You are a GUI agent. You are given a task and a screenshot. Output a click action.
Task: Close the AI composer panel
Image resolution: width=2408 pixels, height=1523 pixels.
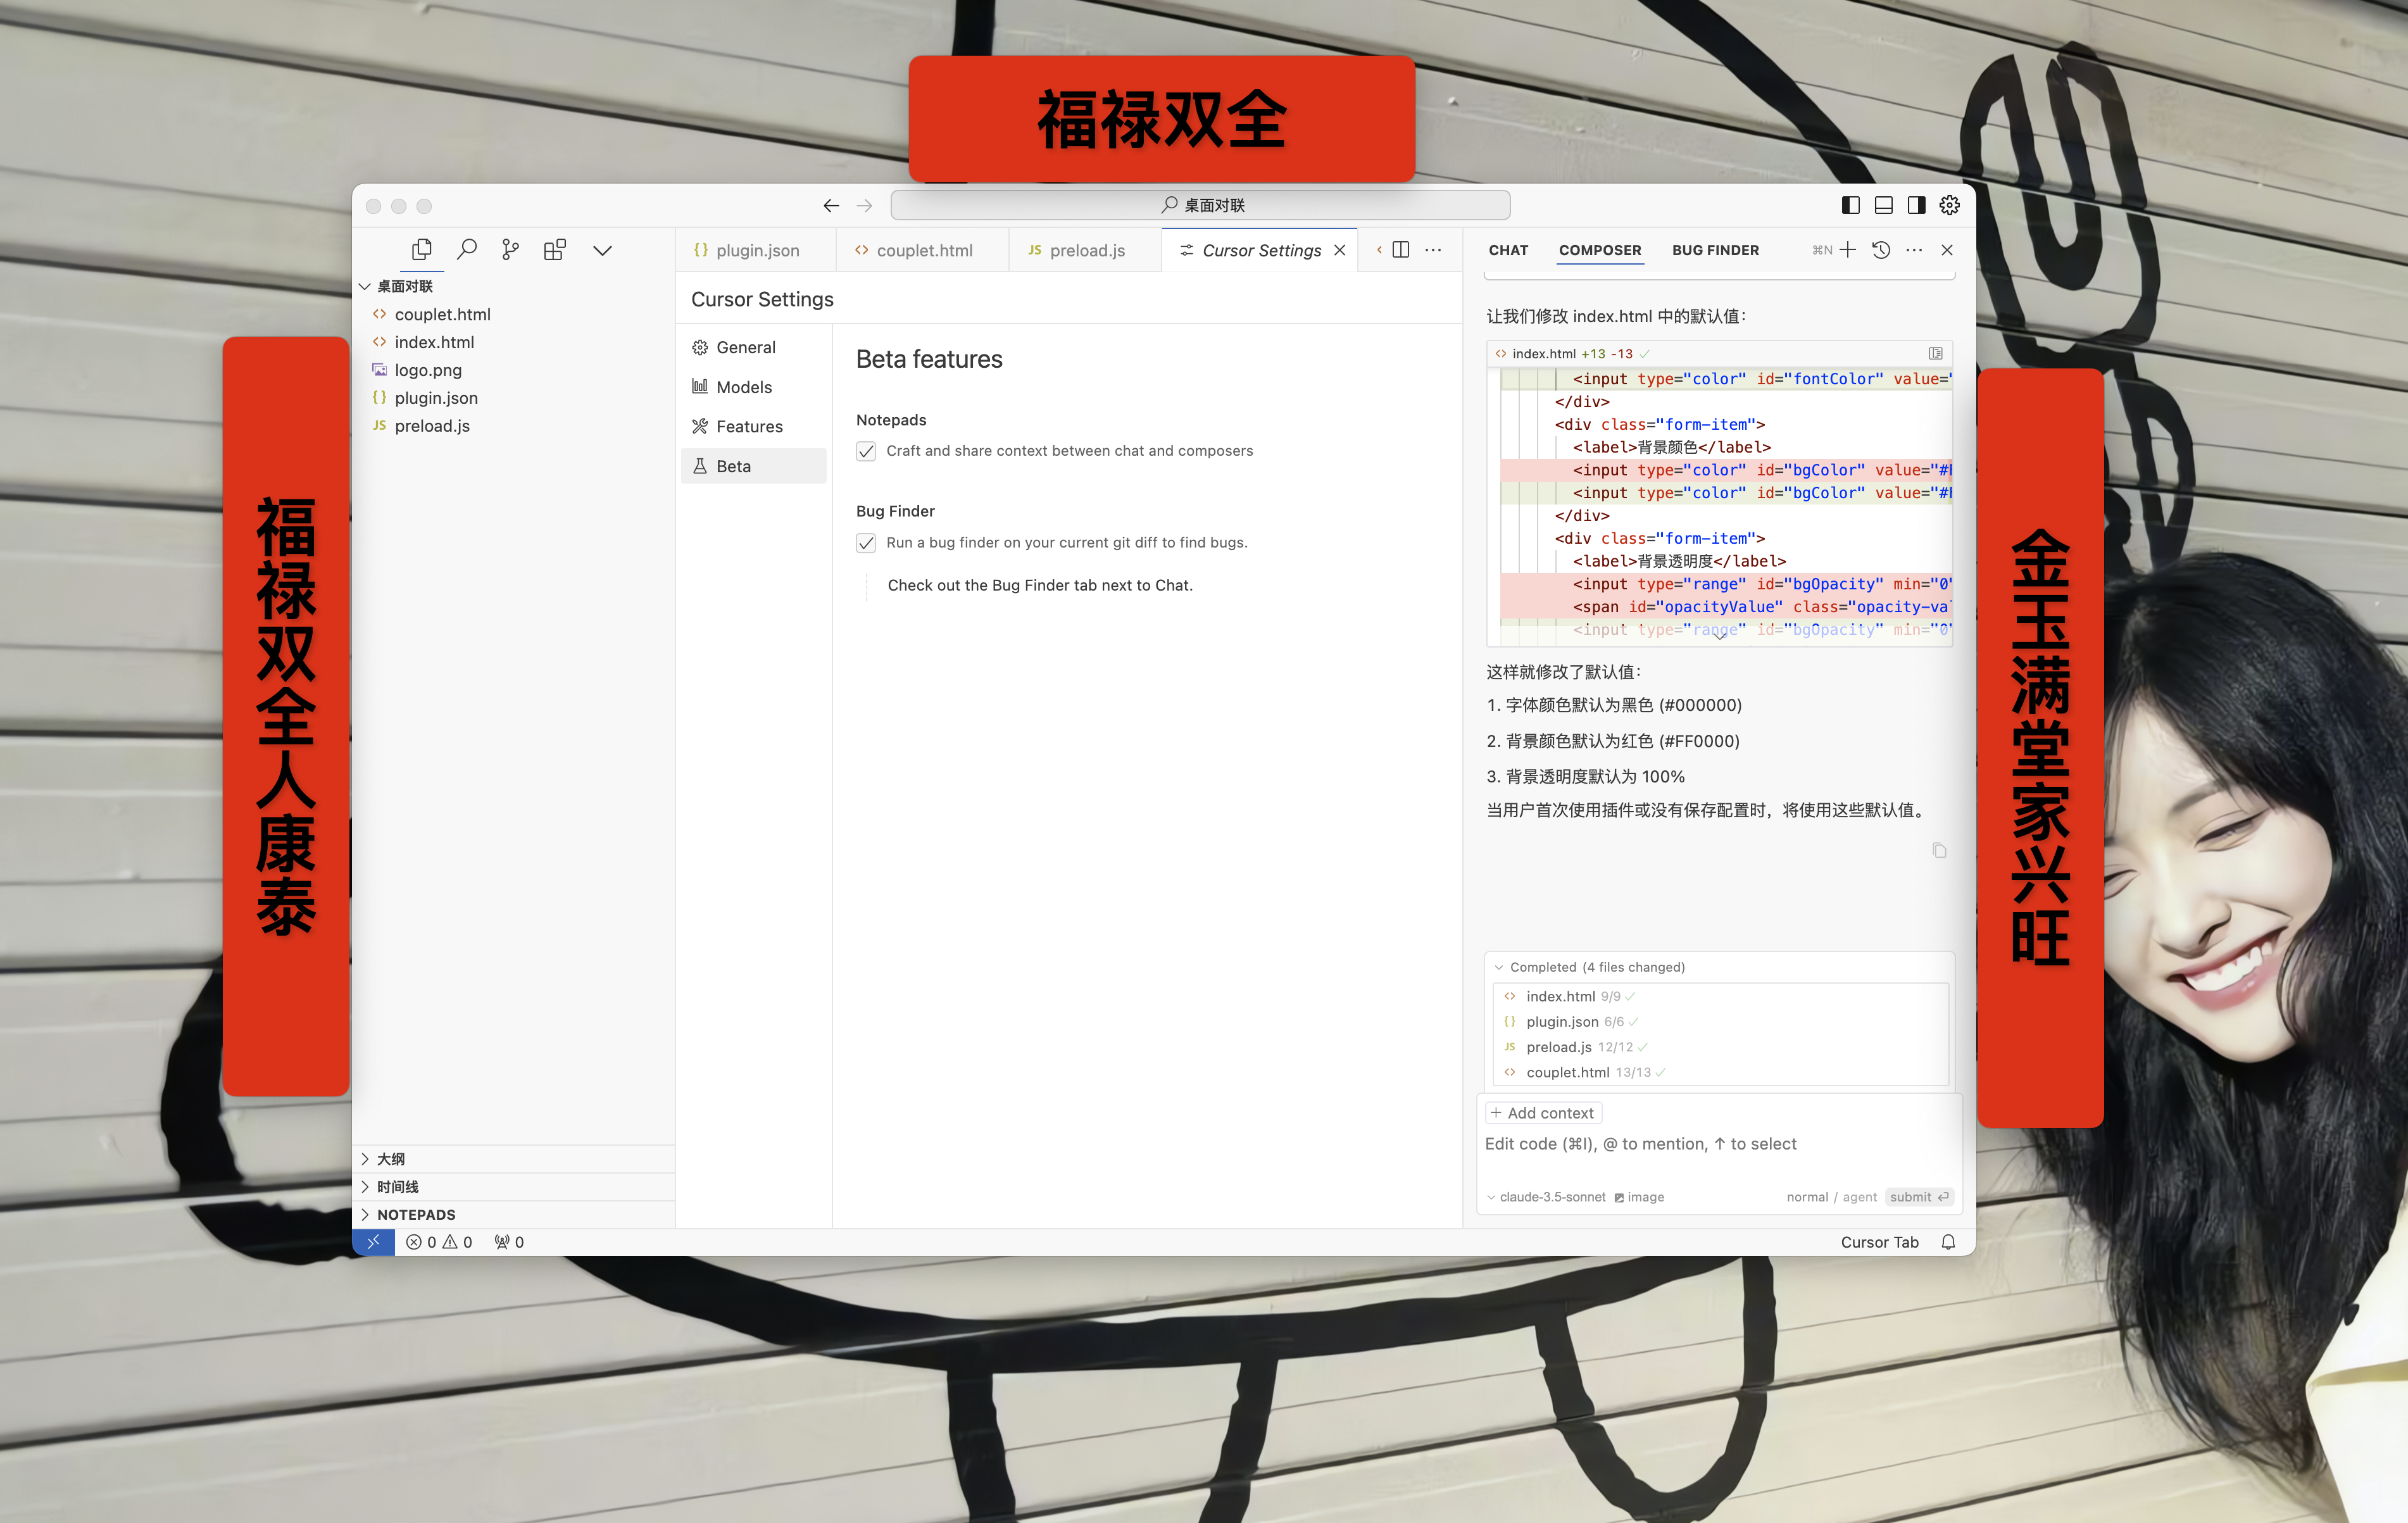[1947, 250]
